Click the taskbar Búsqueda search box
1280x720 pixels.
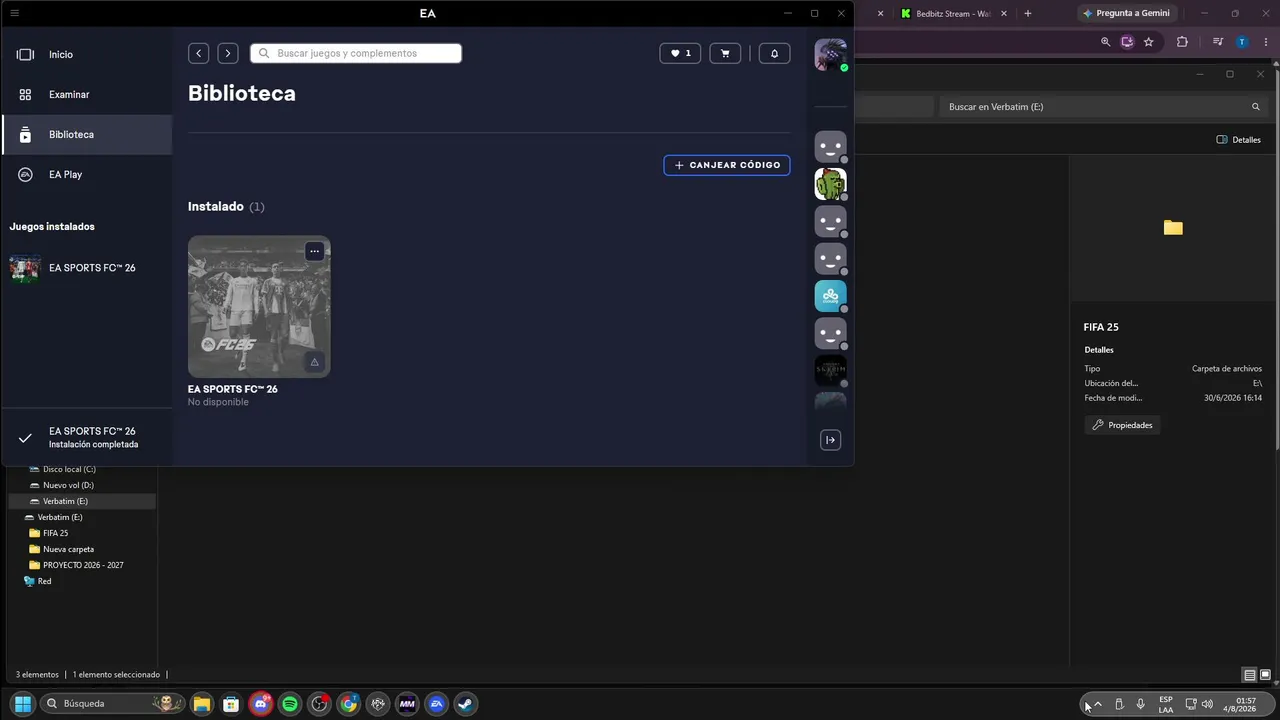tap(111, 704)
